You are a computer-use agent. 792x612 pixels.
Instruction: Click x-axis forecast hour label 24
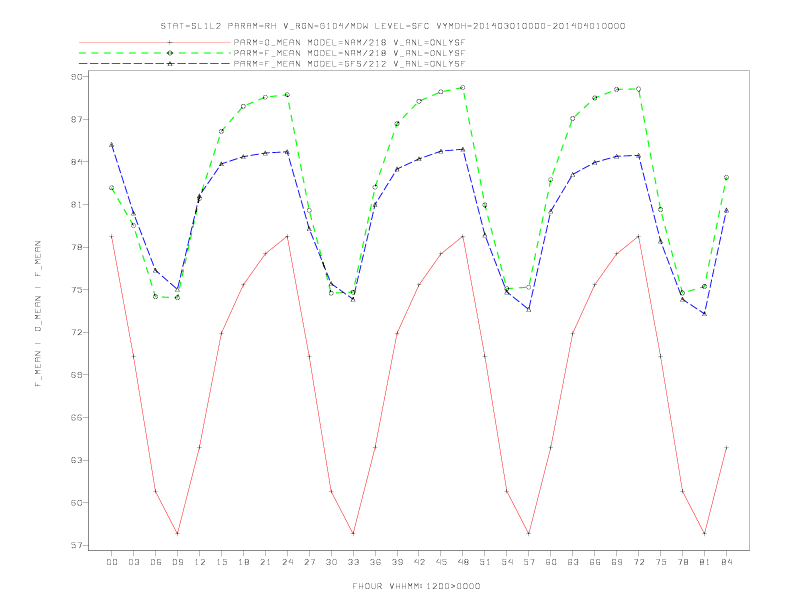[287, 562]
